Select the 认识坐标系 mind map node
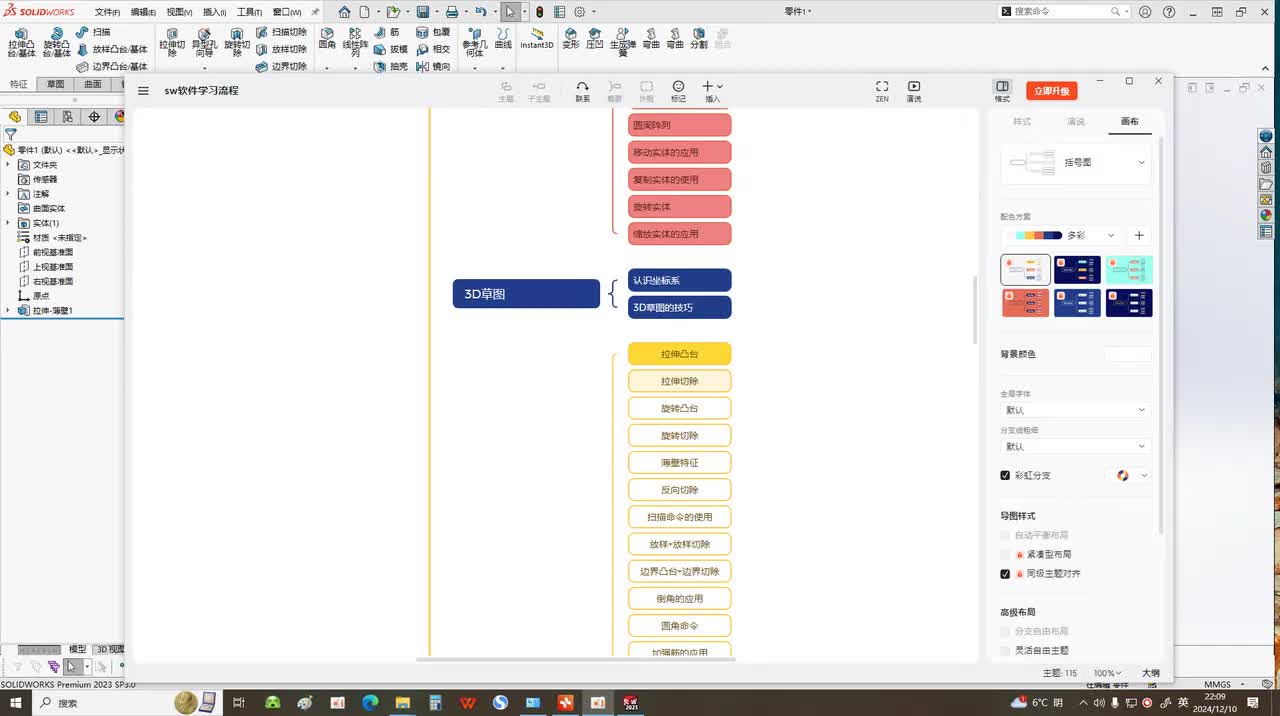1280x716 pixels. [x=680, y=280]
